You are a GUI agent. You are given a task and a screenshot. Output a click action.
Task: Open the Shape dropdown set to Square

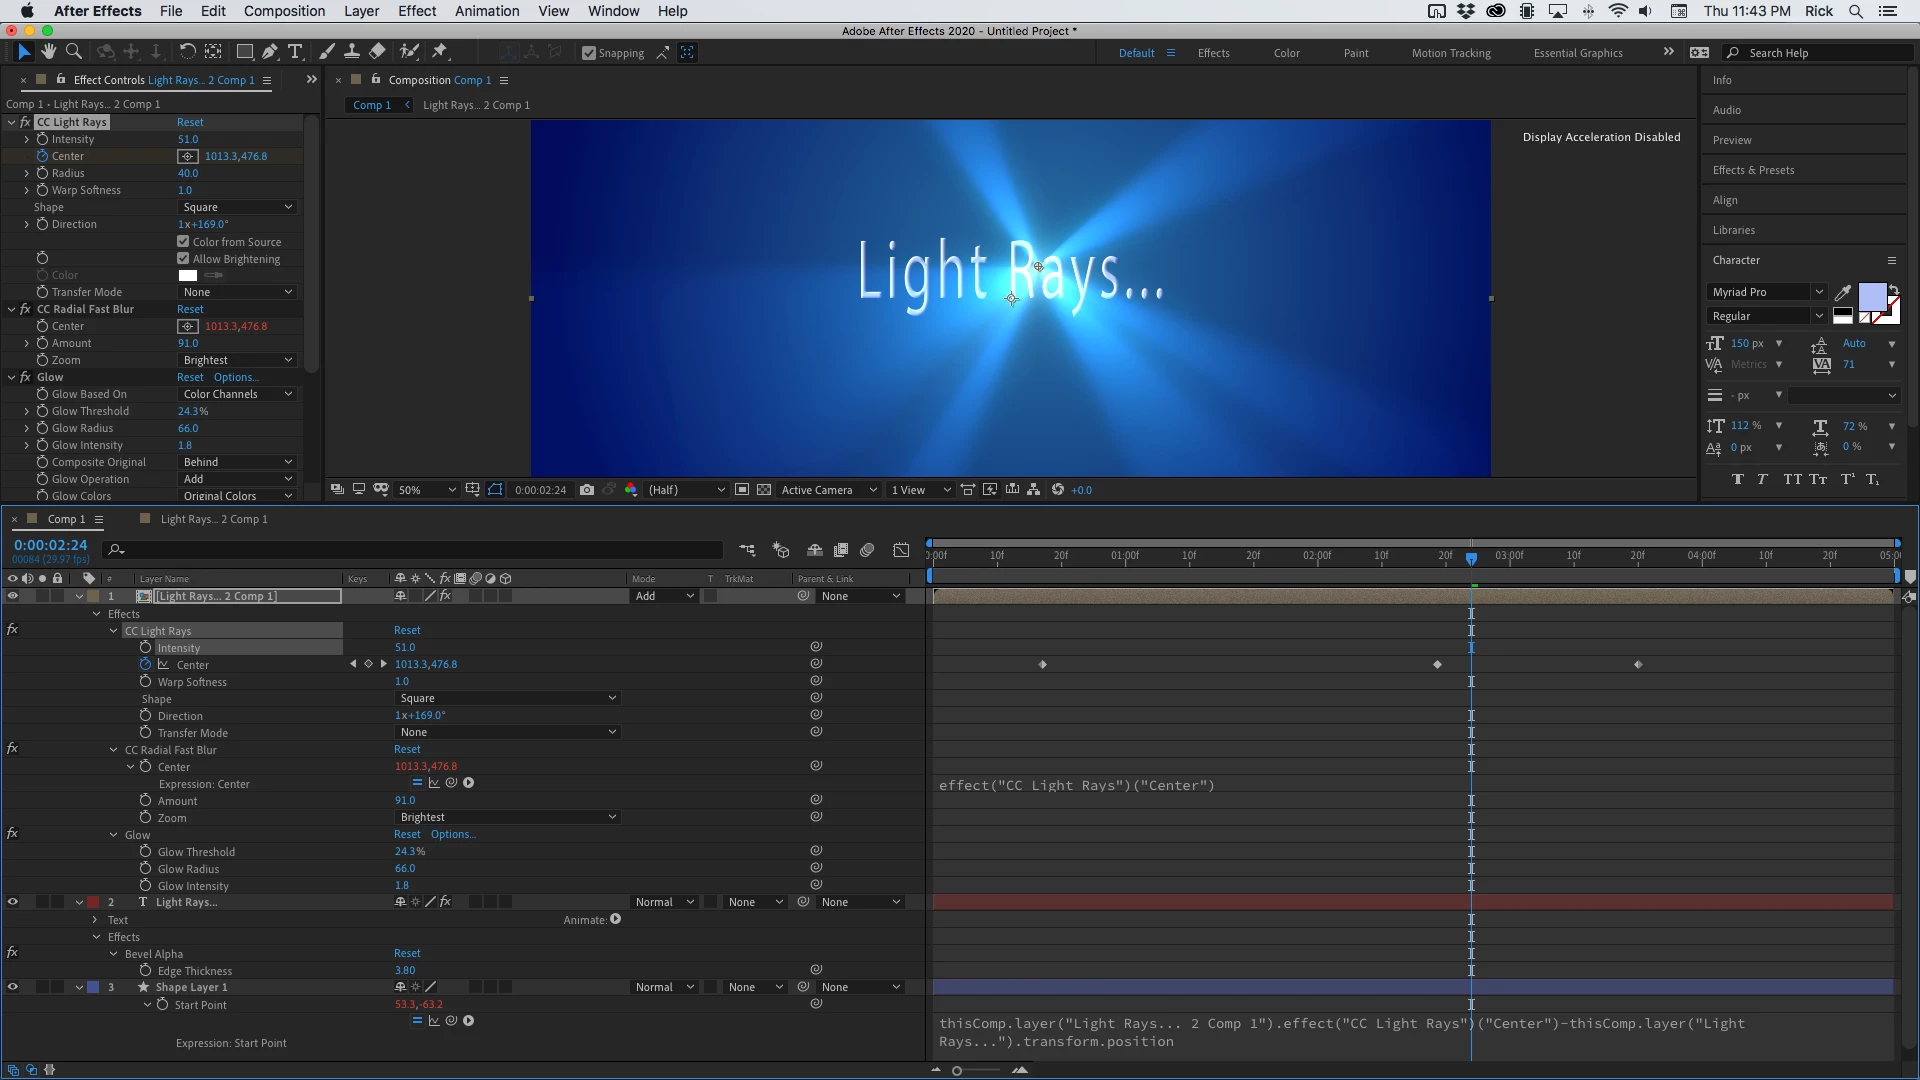pyautogui.click(x=238, y=207)
